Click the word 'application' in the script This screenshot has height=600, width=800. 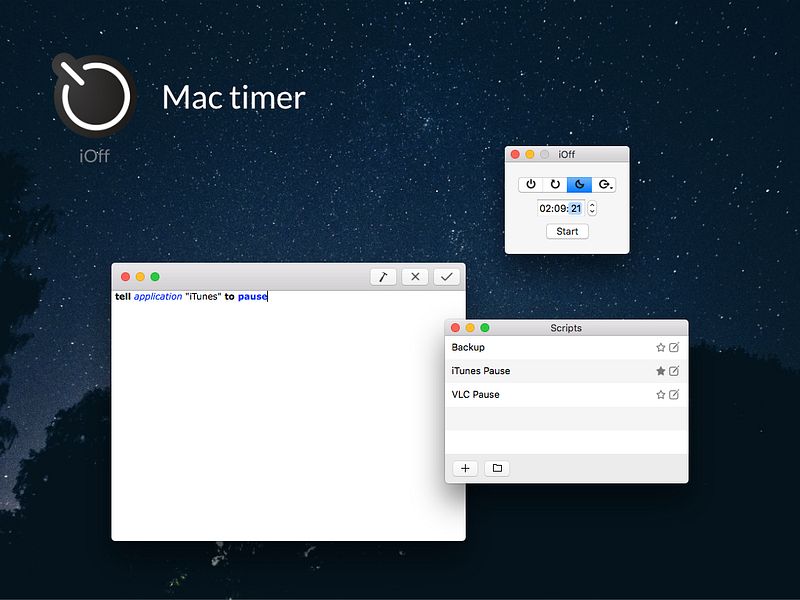coord(158,296)
